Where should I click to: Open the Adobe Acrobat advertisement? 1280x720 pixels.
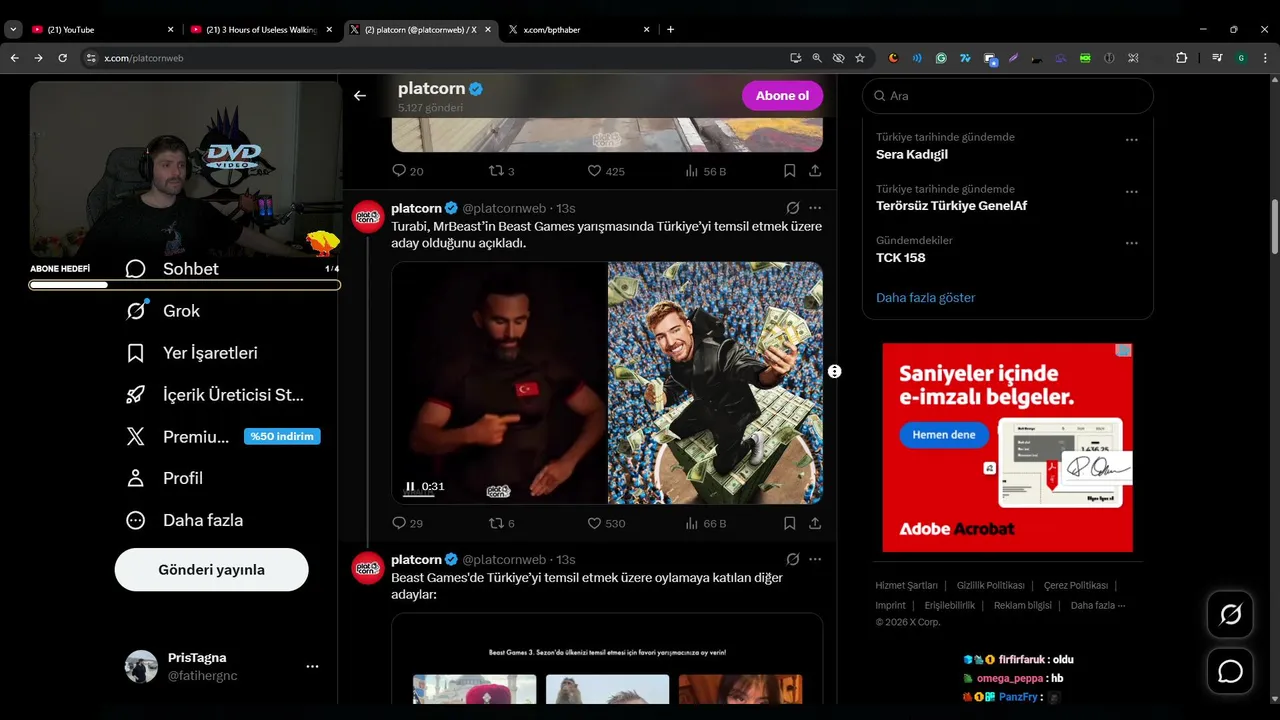1007,447
